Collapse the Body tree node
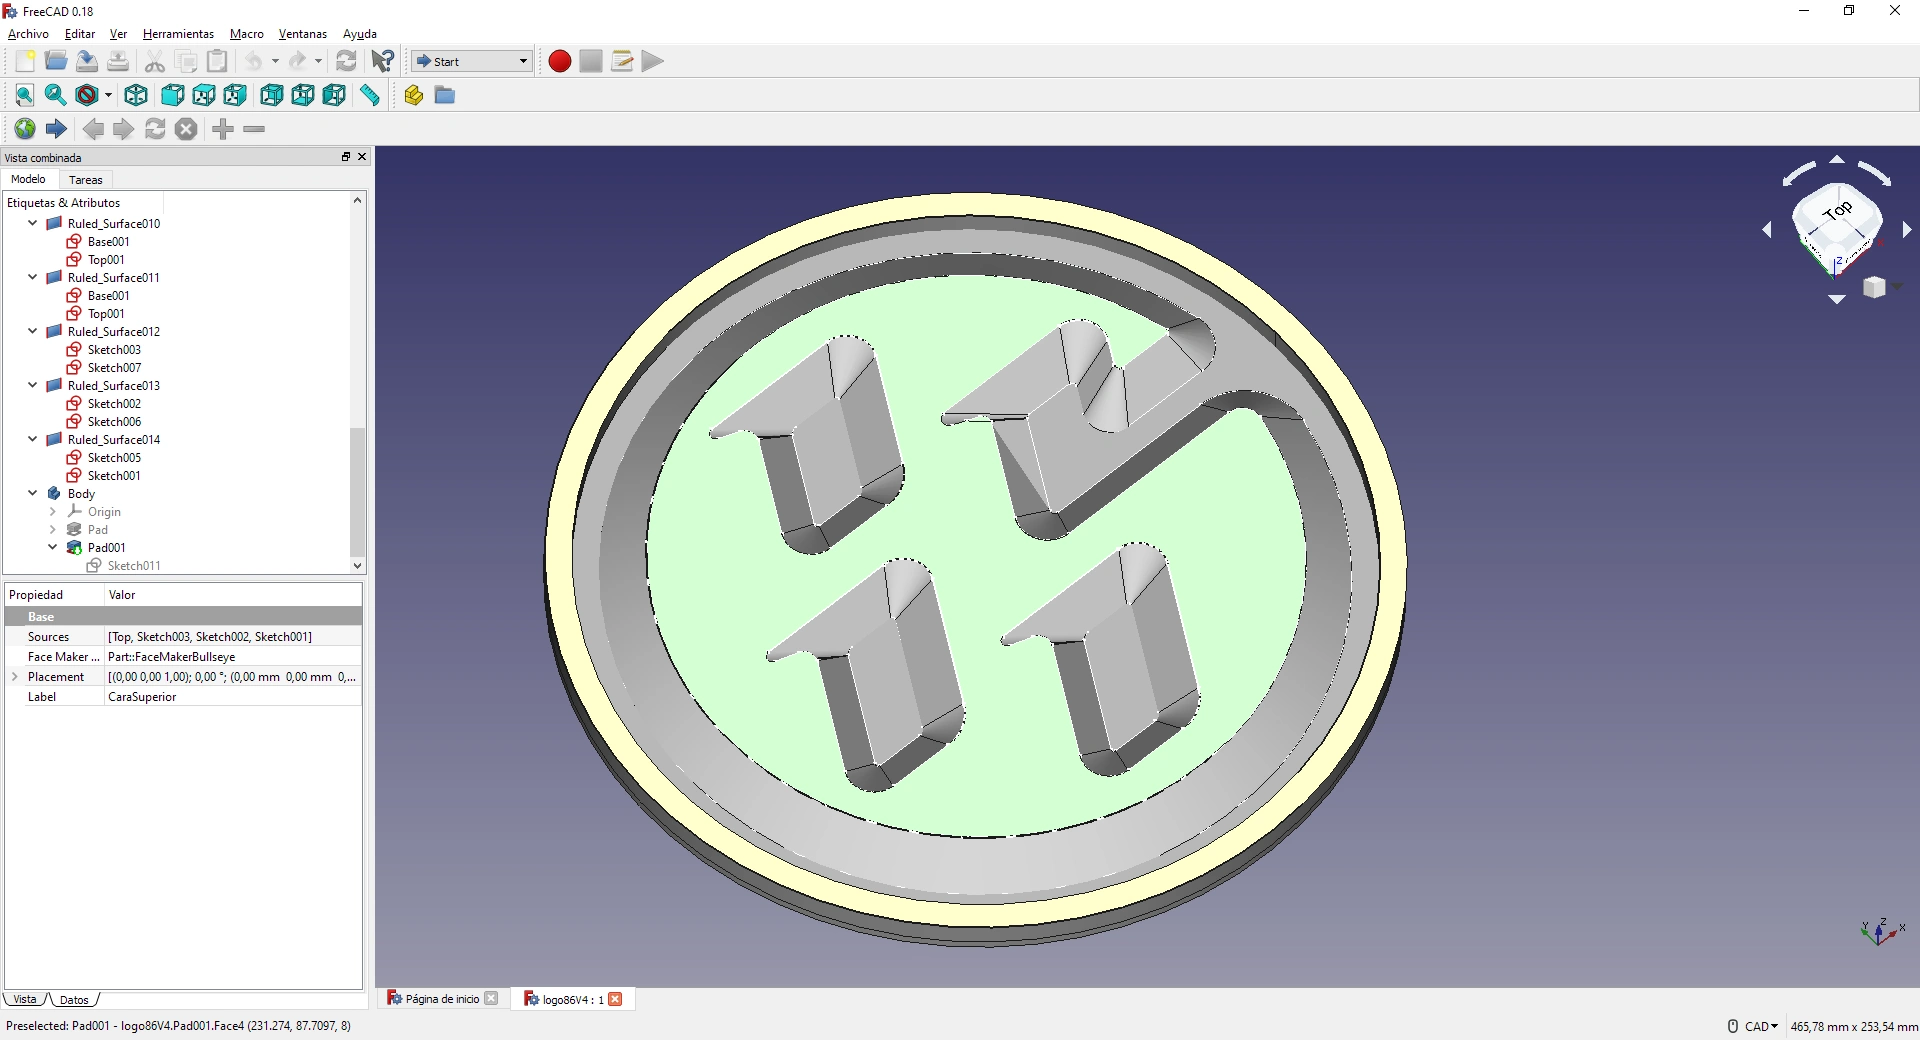Viewport: 1920px width, 1040px height. tap(33, 493)
